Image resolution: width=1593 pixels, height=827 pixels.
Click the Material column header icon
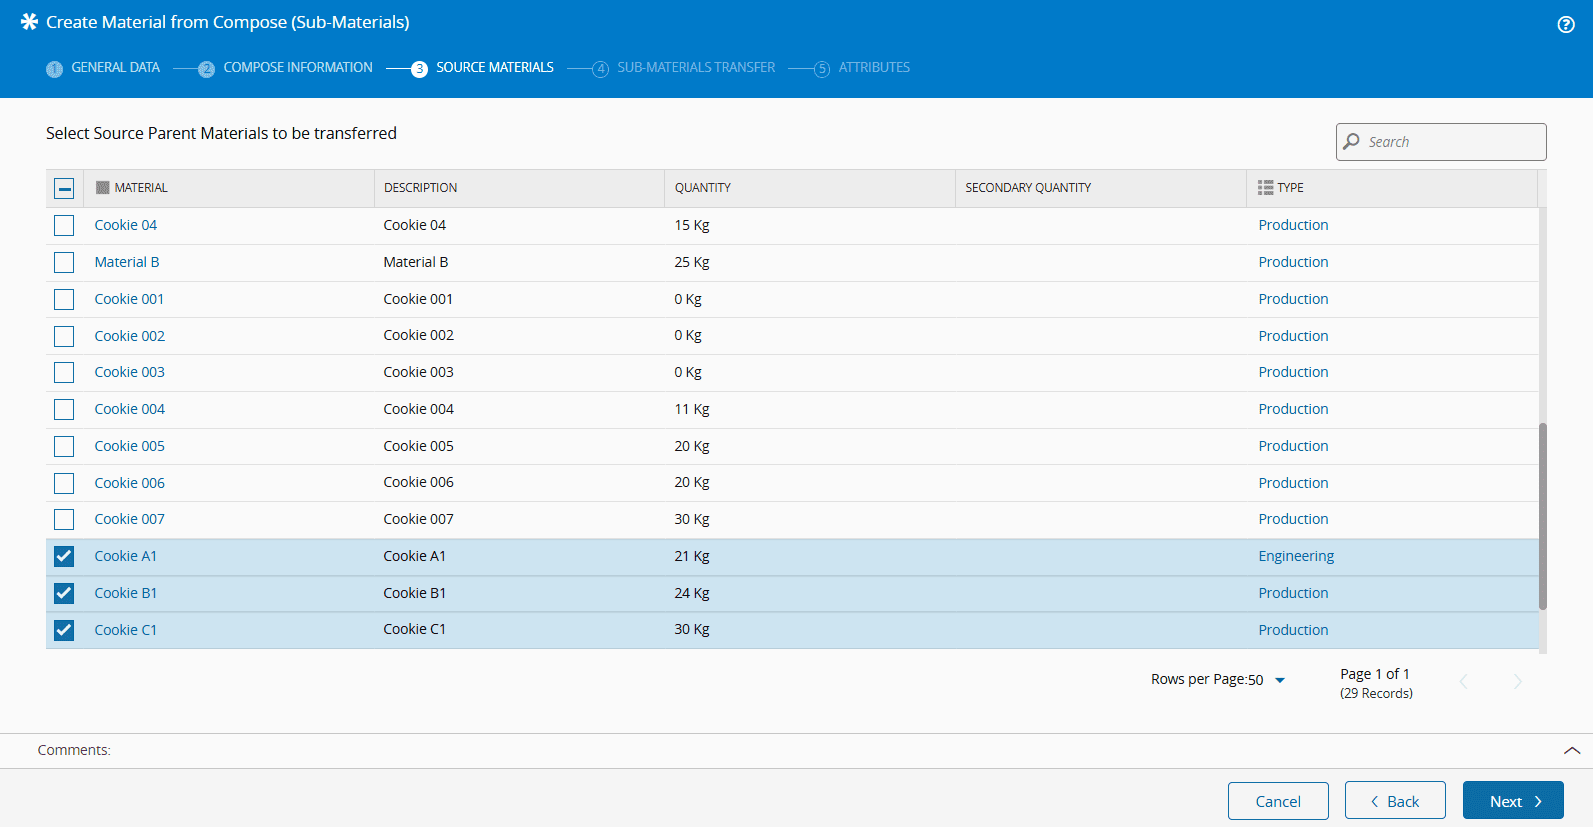click(x=102, y=188)
